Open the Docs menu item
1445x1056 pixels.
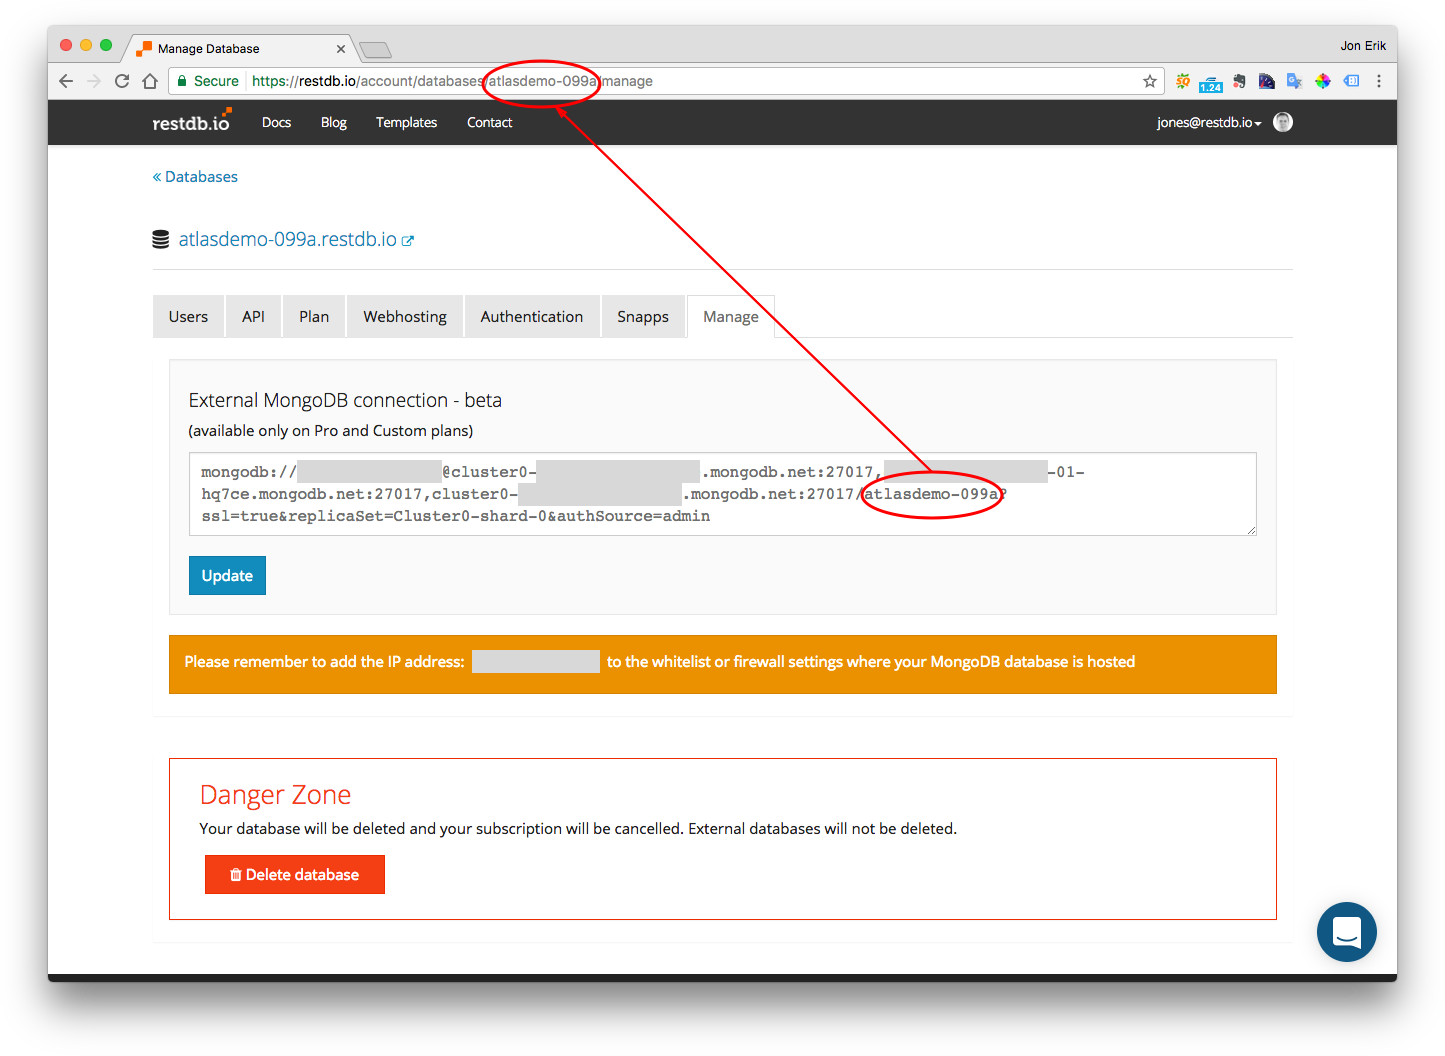pos(276,122)
